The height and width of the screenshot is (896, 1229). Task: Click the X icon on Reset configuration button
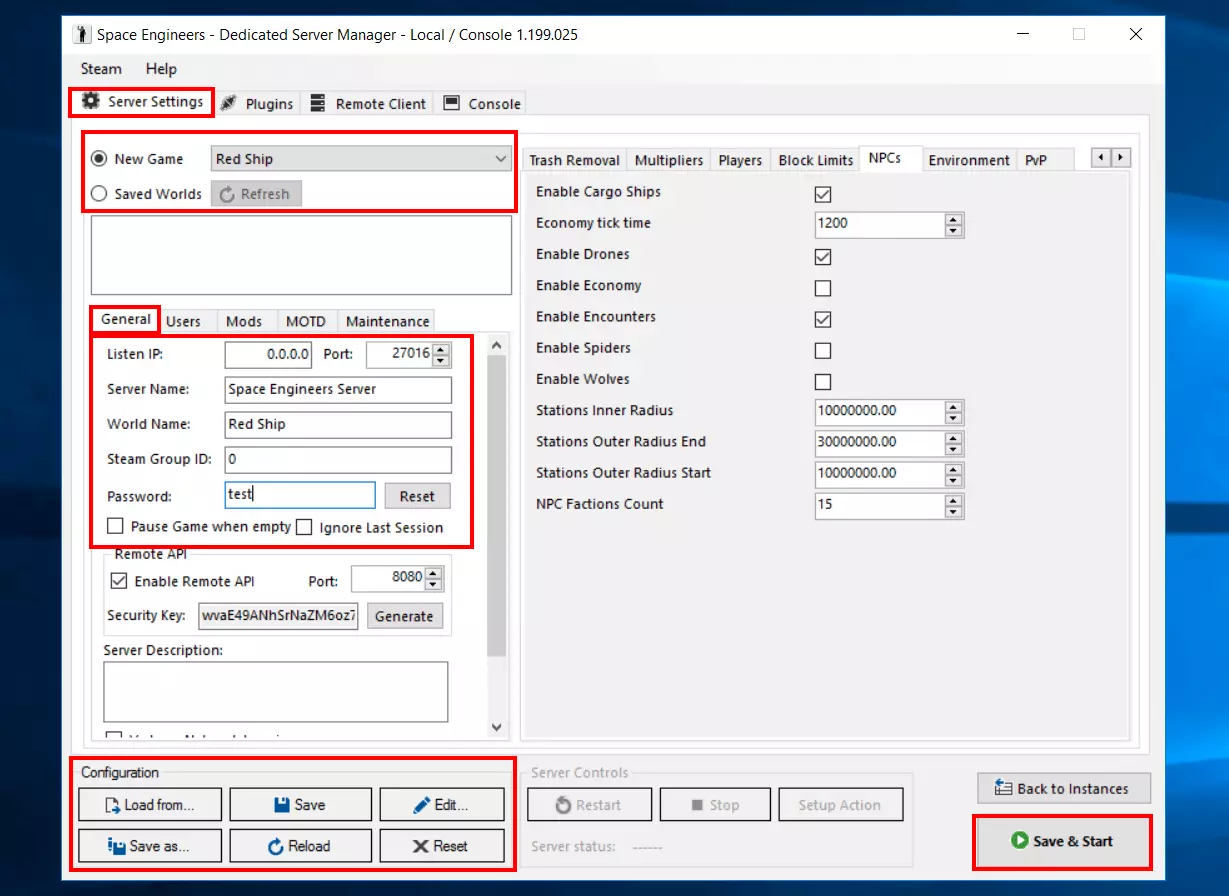[x=421, y=846]
